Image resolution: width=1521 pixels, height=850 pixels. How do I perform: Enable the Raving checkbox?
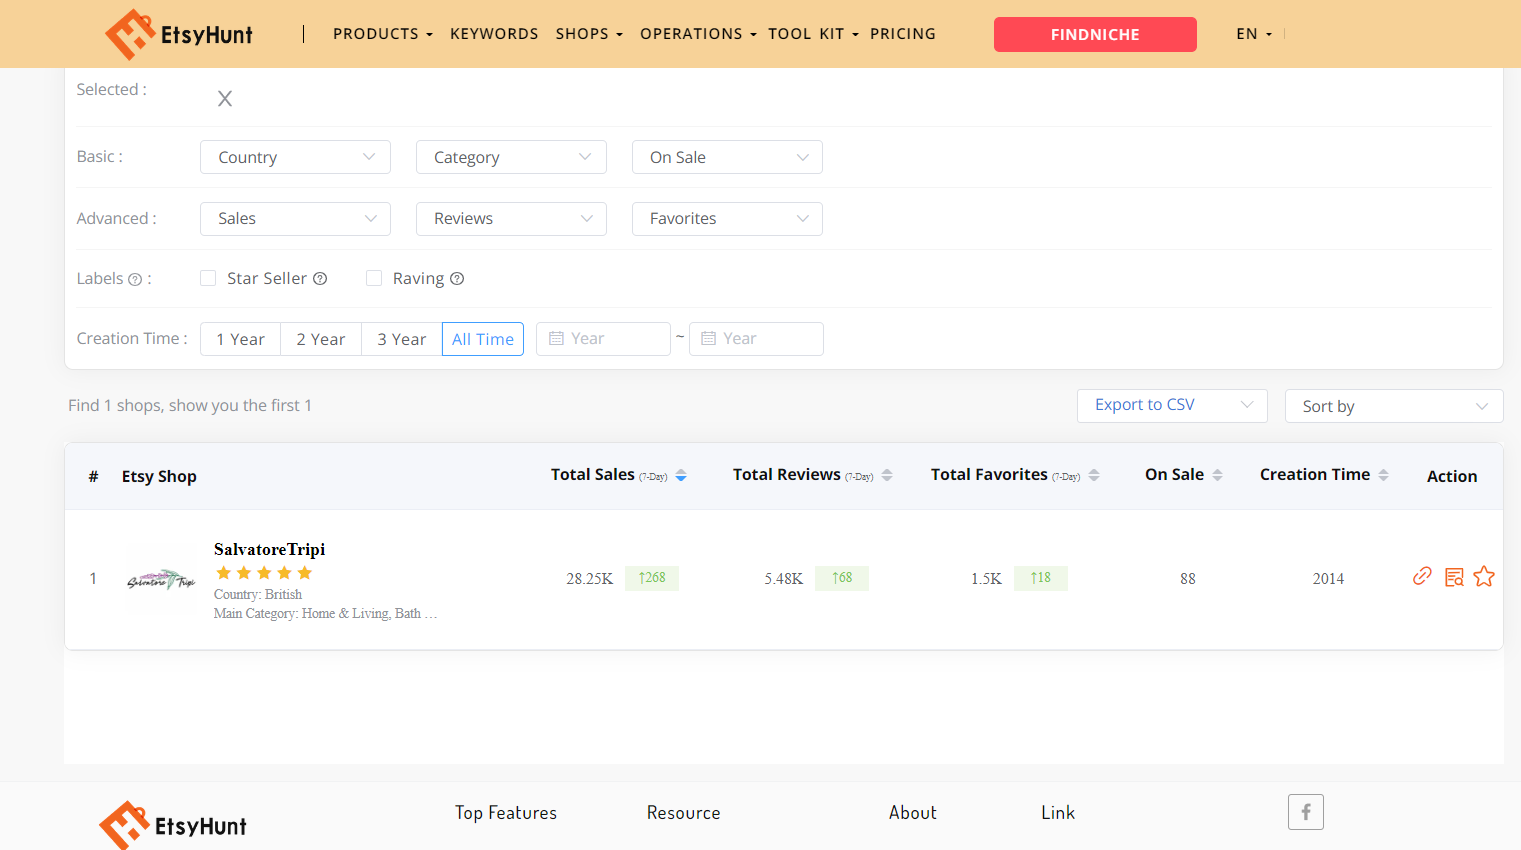[x=374, y=278]
